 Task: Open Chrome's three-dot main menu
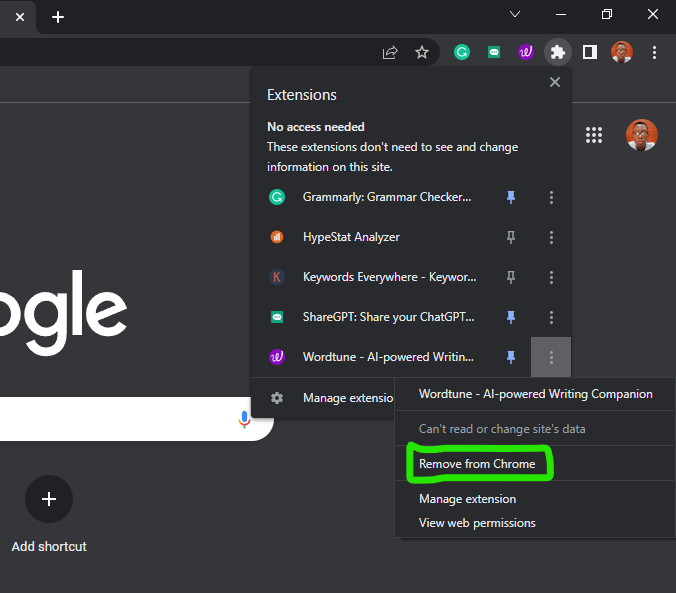pyautogui.click(x=654, y=52)
